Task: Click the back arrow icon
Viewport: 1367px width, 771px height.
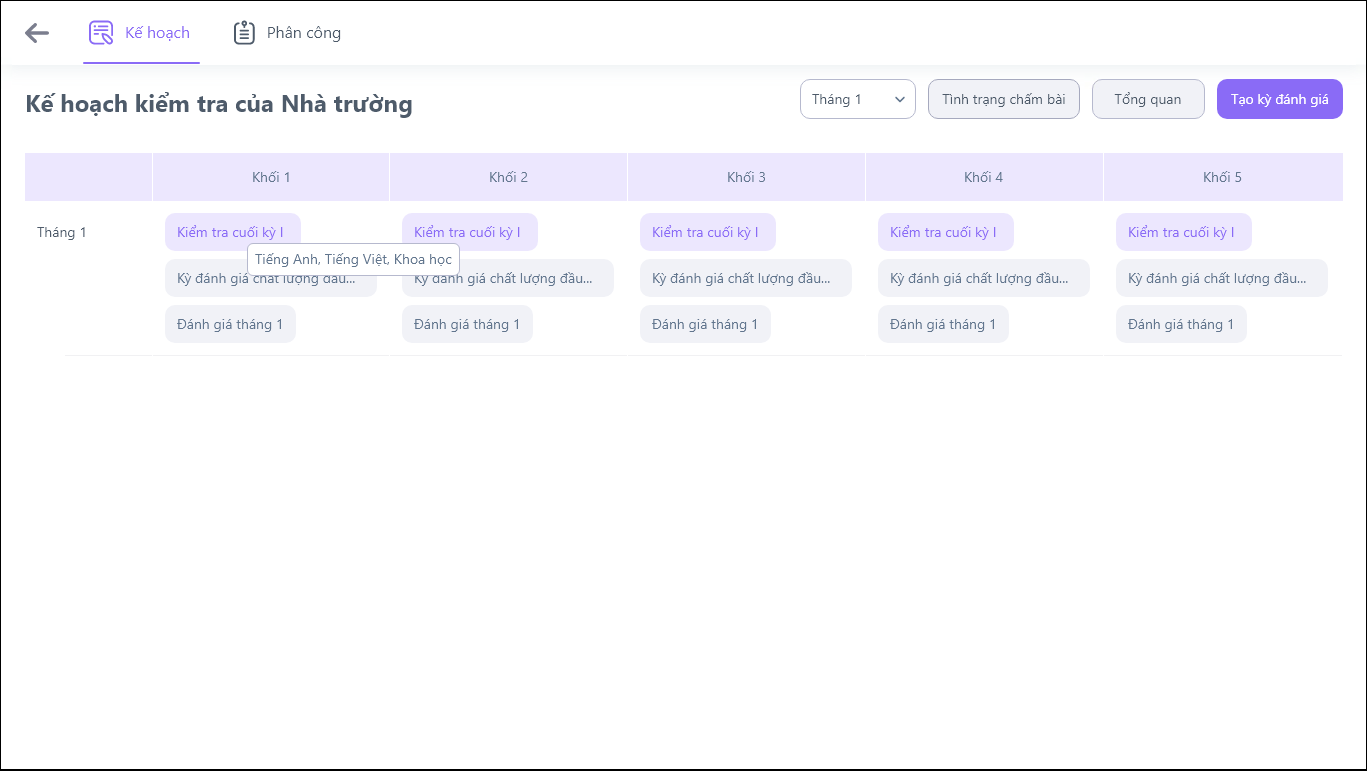Action: pos(37,33)
